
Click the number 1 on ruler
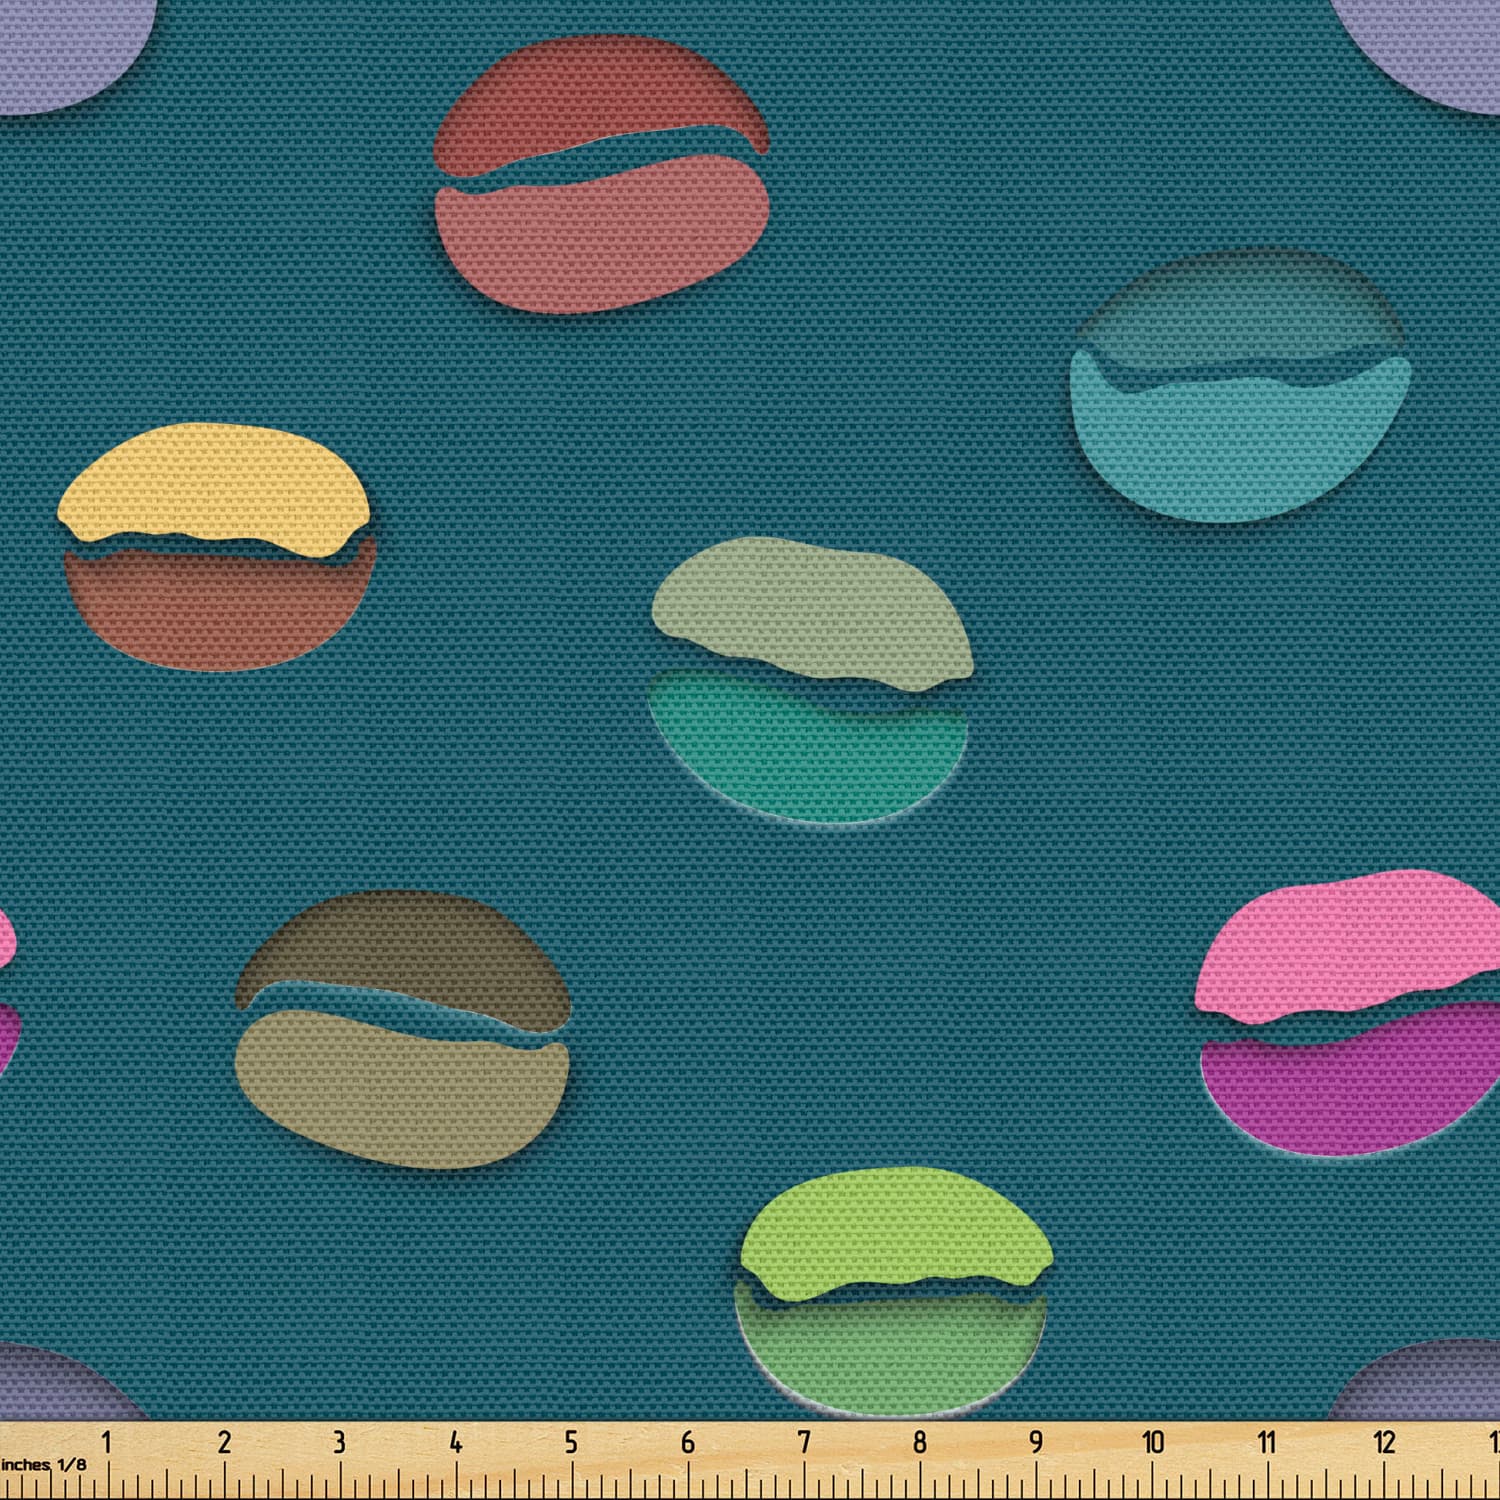point(106,1442)
